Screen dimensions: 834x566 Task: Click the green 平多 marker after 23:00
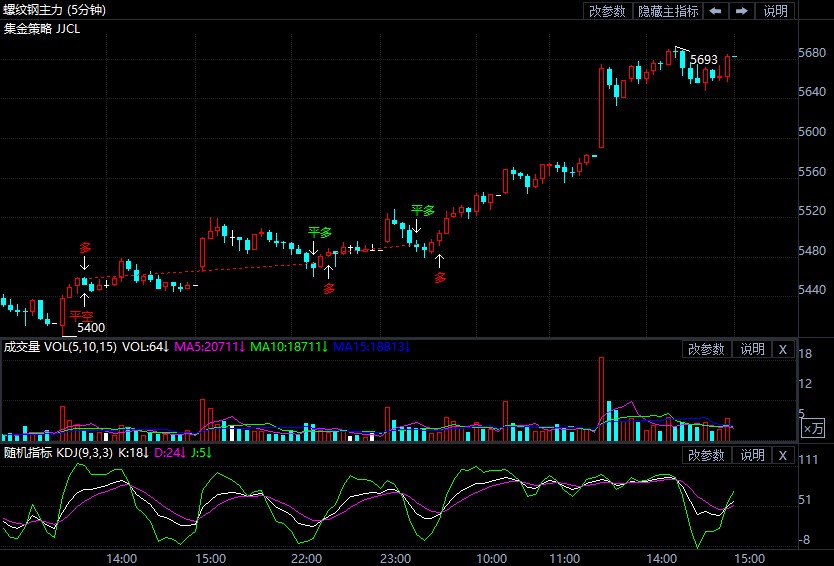pyautogui.click(x=423, y=211)
